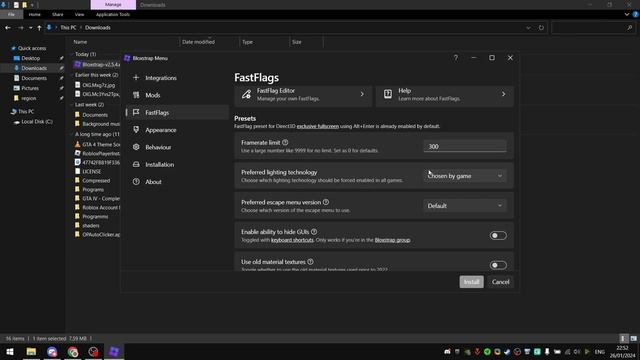This screenshot has height=360, width=640.
Task: Click the question mark help button in Bloxstrap title bar
Action: pyautogui.click(x=456, y=58)
